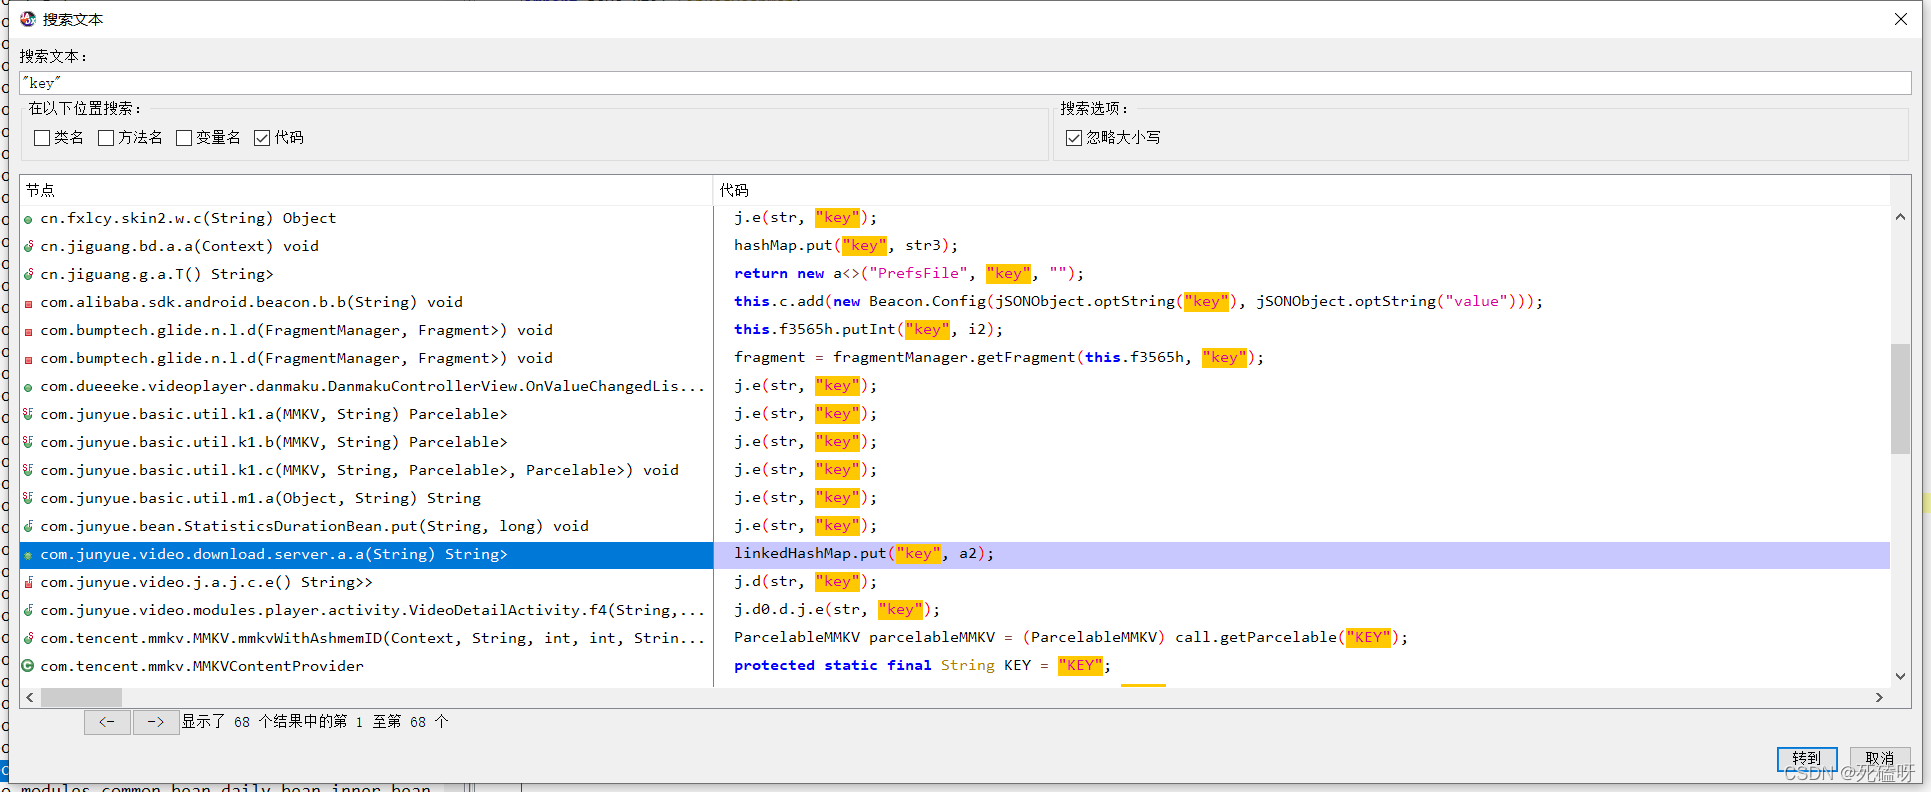Click node icon of mmkvWithAshmemID row
1931x792 pixels.
pos(29,639)
